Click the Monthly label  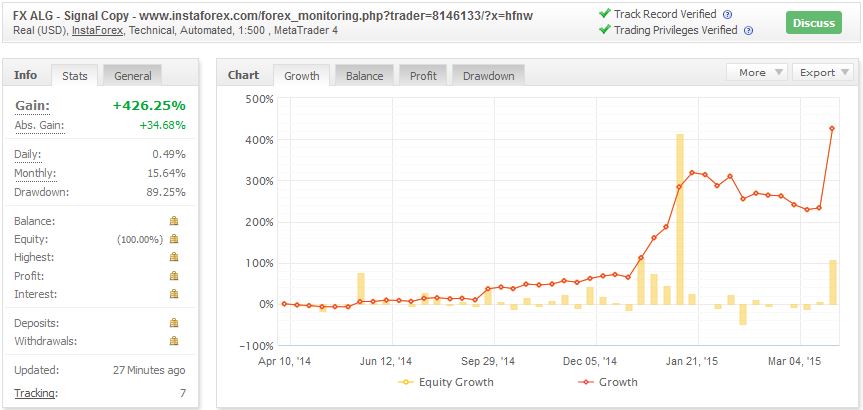pyautogui.click(x=35, y=173)
